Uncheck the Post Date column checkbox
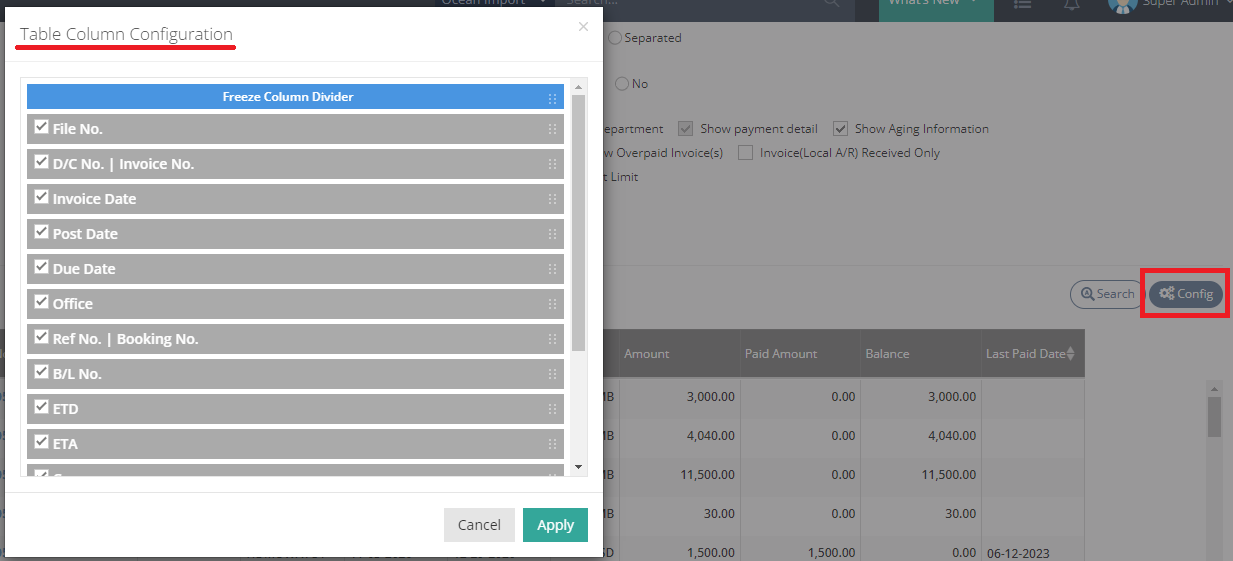 [x=41, y=232]
